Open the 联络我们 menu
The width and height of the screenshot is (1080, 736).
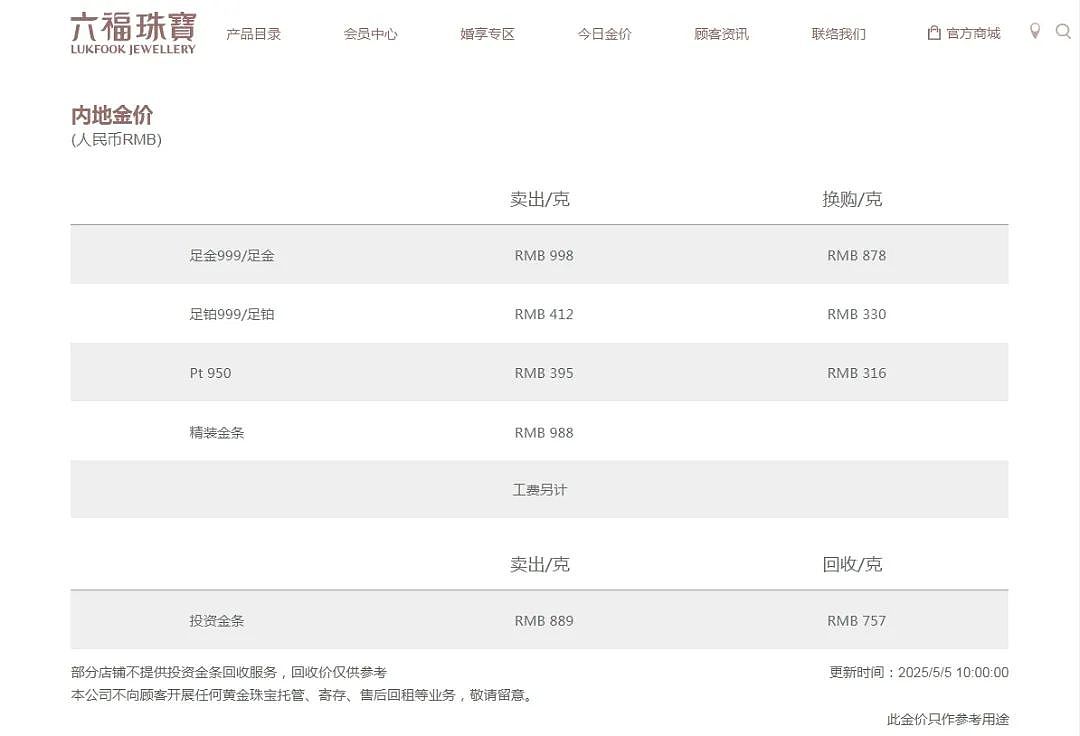[838, 34]
